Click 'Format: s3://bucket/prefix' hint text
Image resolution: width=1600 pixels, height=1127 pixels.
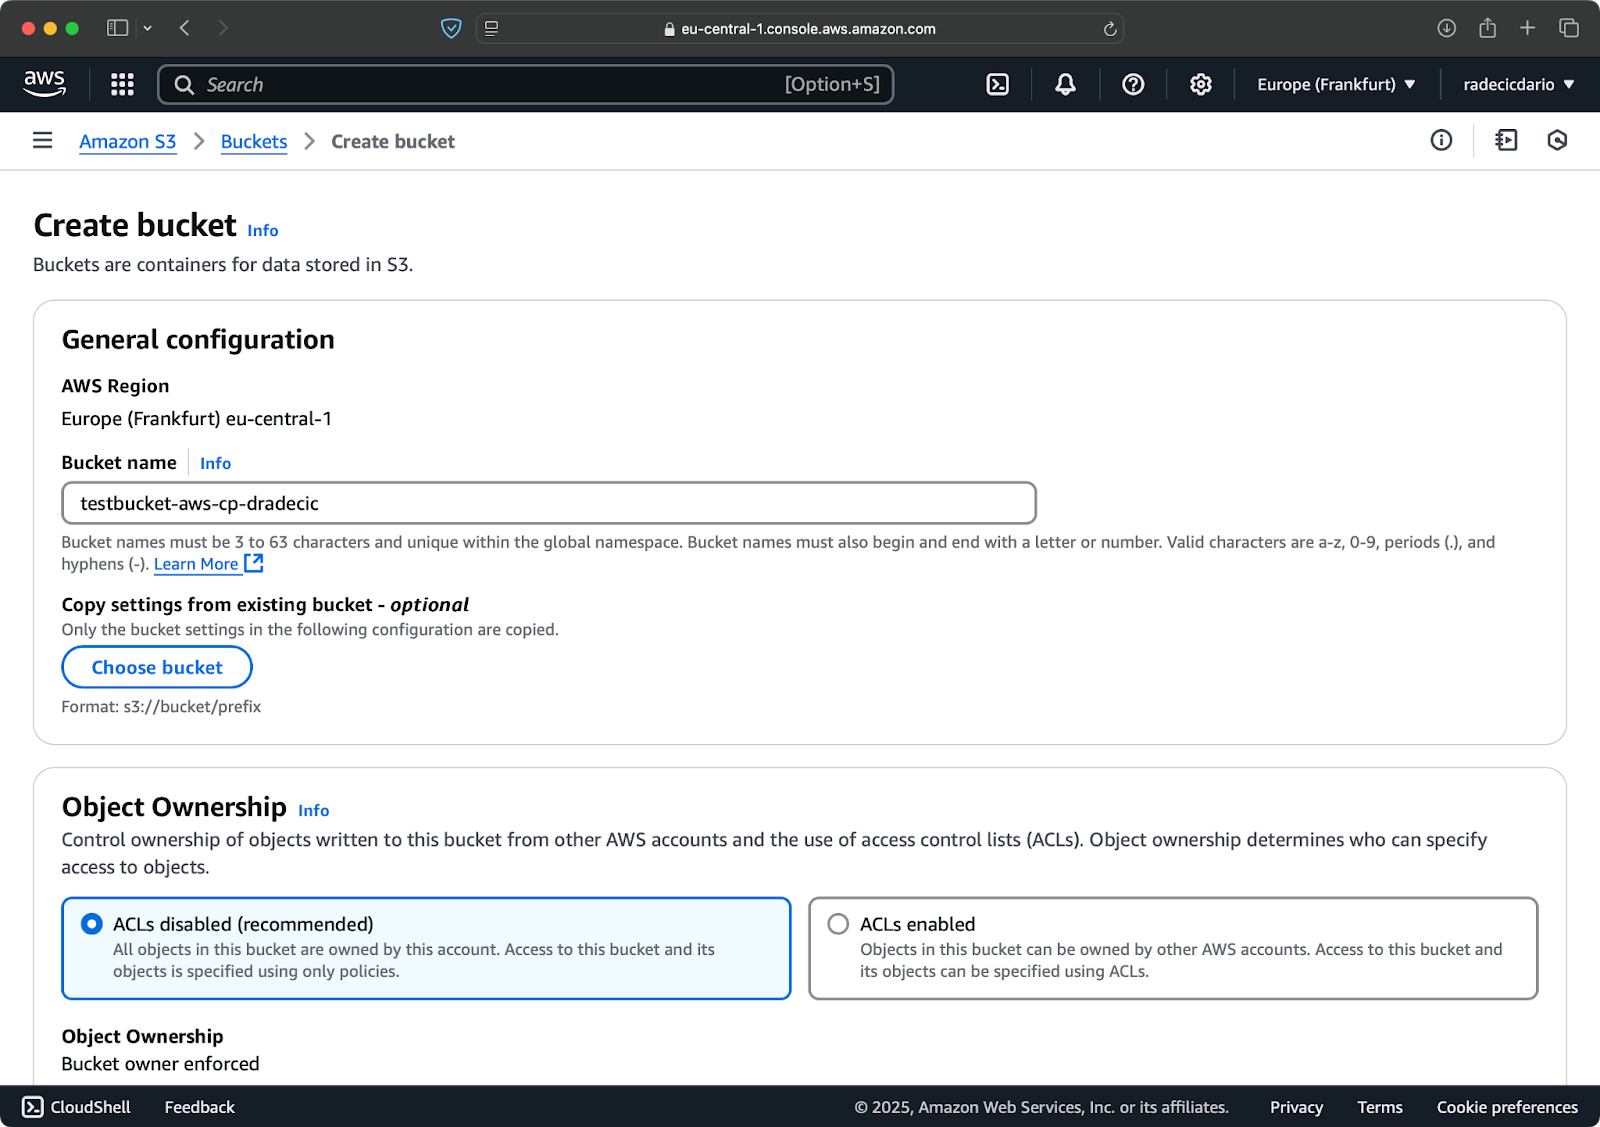pos(161,706)
